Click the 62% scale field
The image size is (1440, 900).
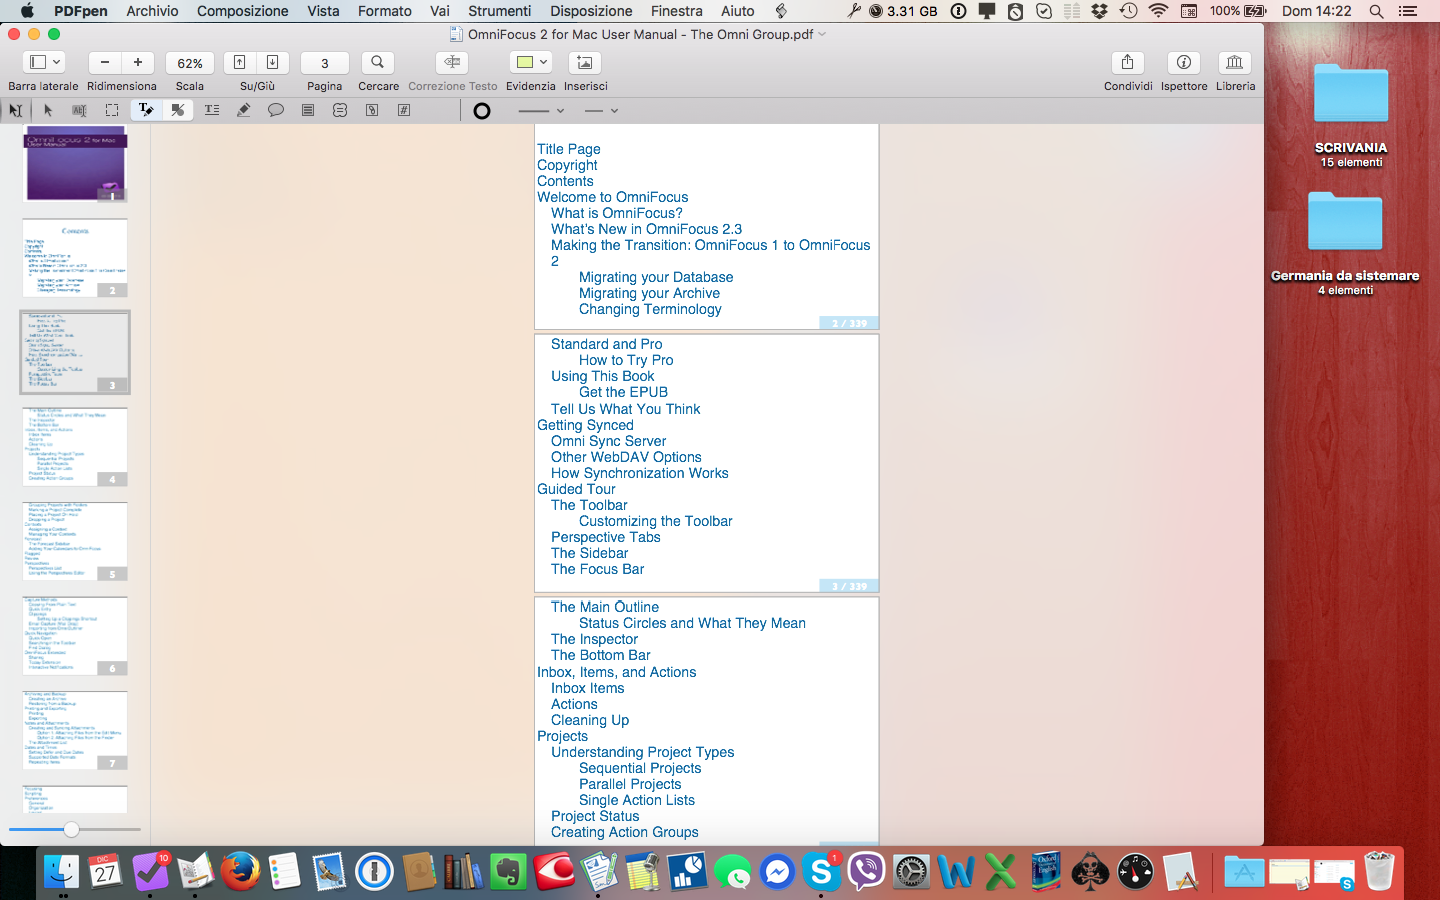[x=190, y=63]
